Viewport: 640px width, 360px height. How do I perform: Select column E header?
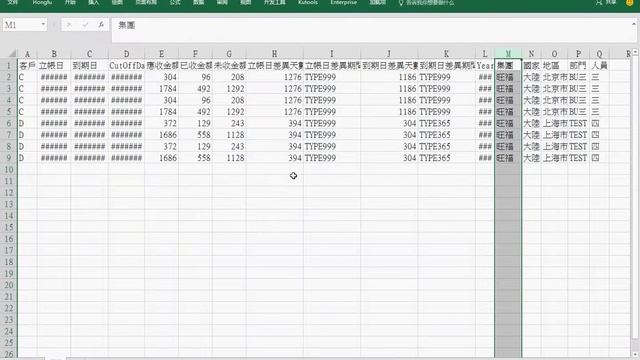tap(162, 54)
